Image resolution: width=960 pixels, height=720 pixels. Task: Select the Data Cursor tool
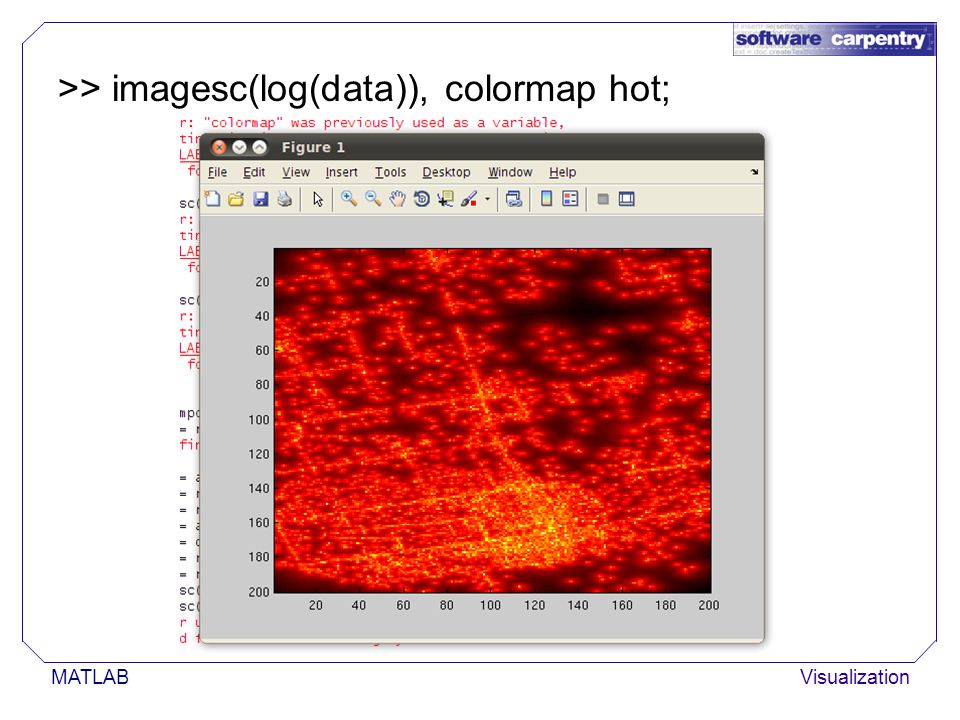pyautogui.click(x=445, y=199)
